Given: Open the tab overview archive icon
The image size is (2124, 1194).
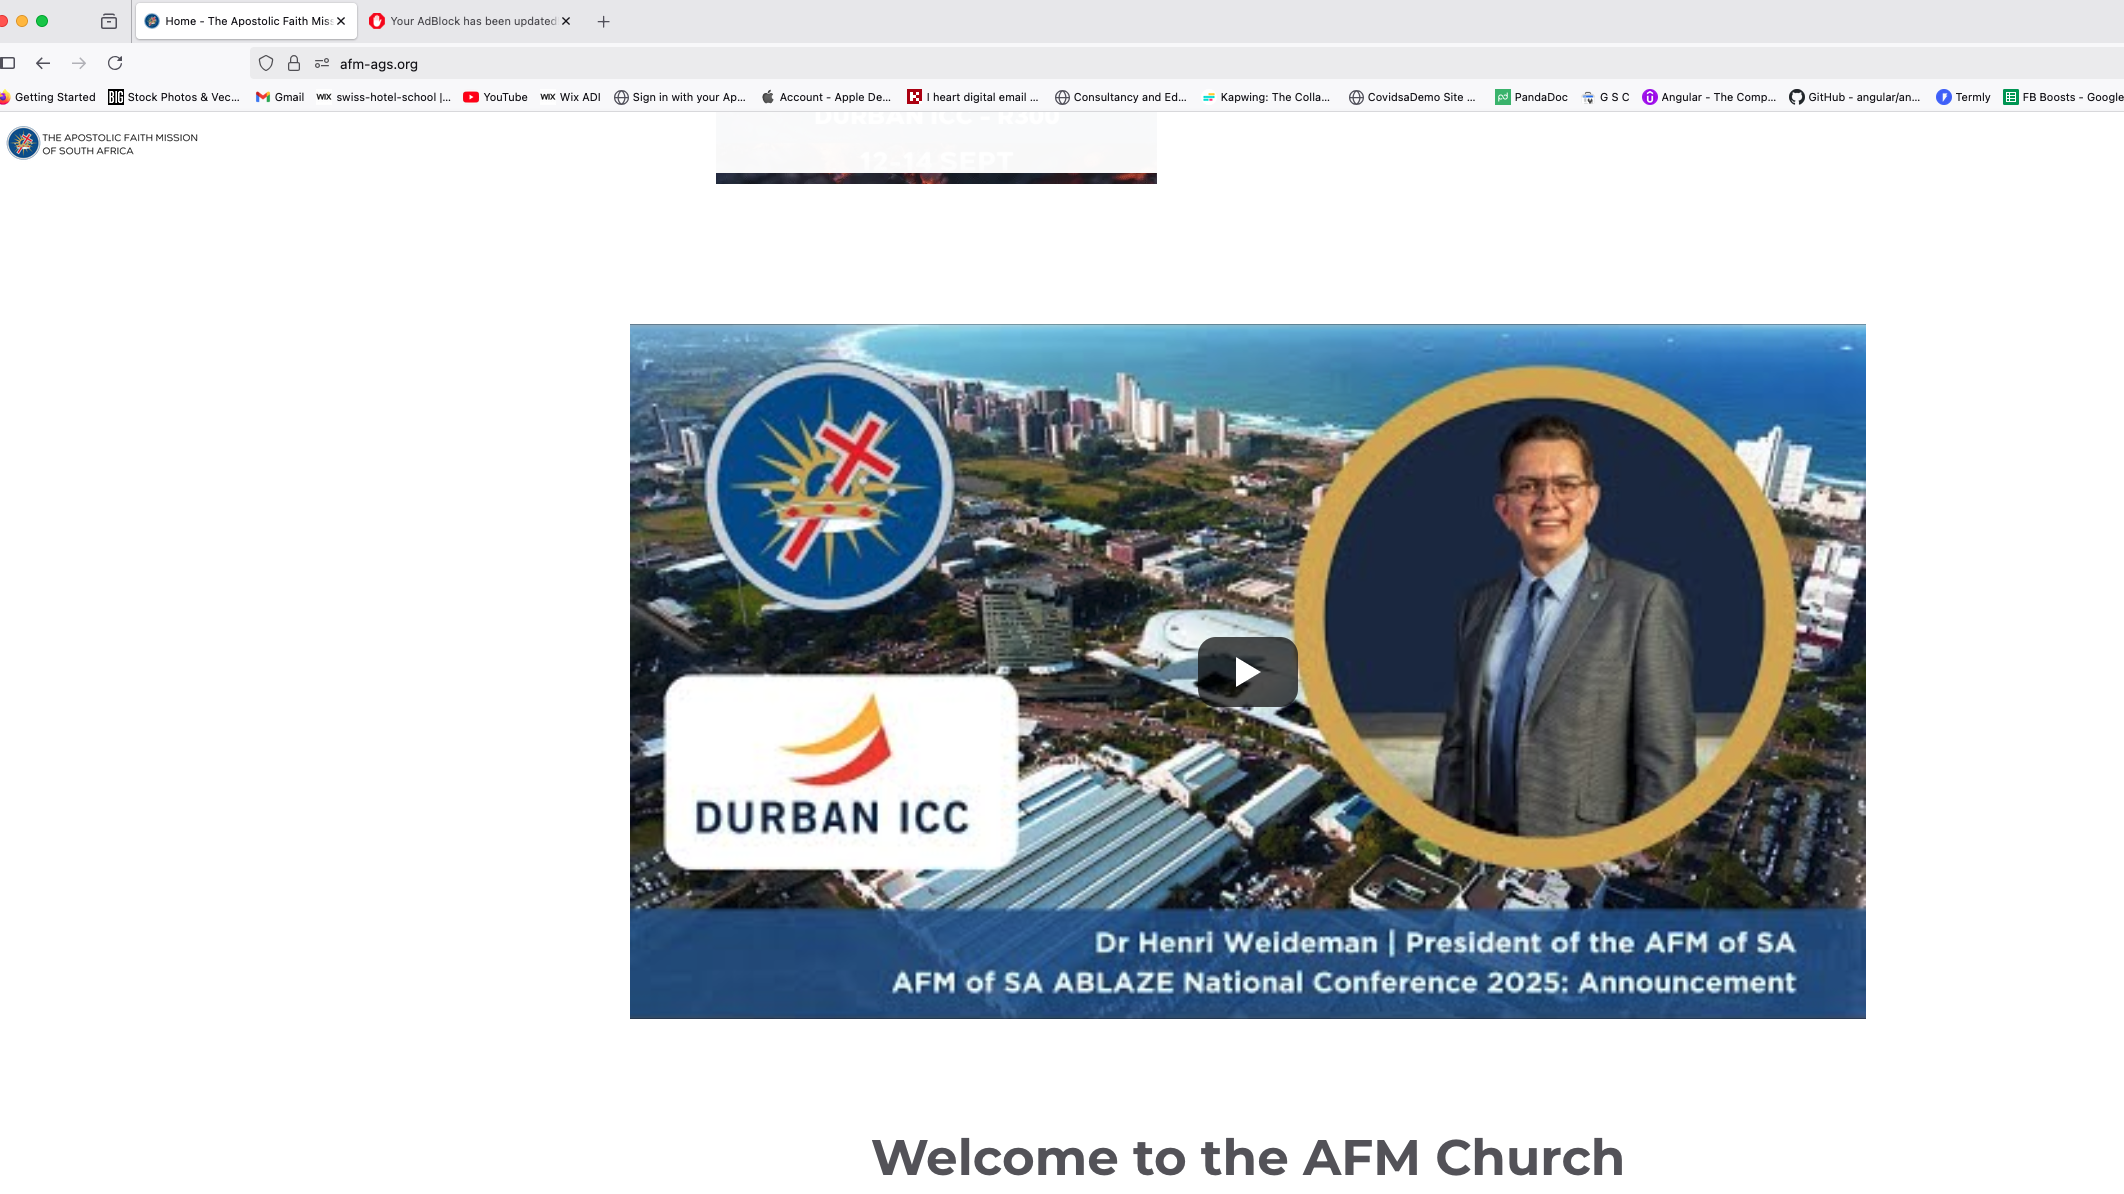Looking at the screenshot, I should 109,21.
